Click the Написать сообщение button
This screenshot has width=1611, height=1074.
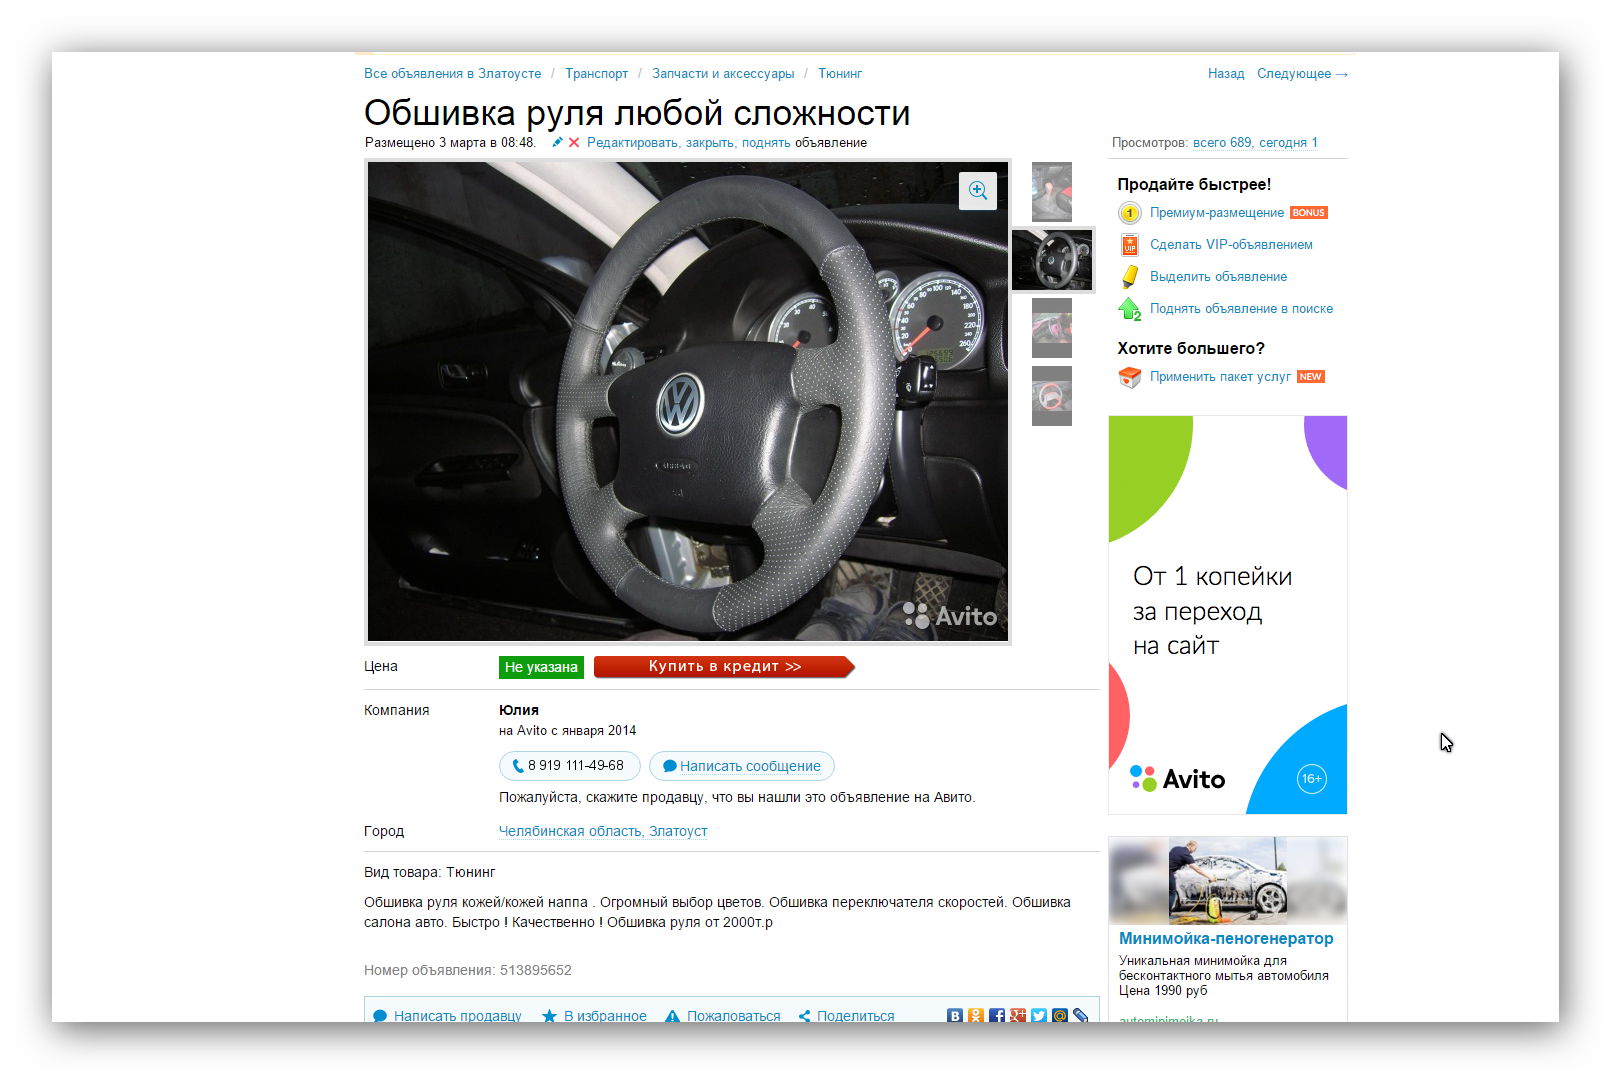pyautogui.click(x=742, y=766)
